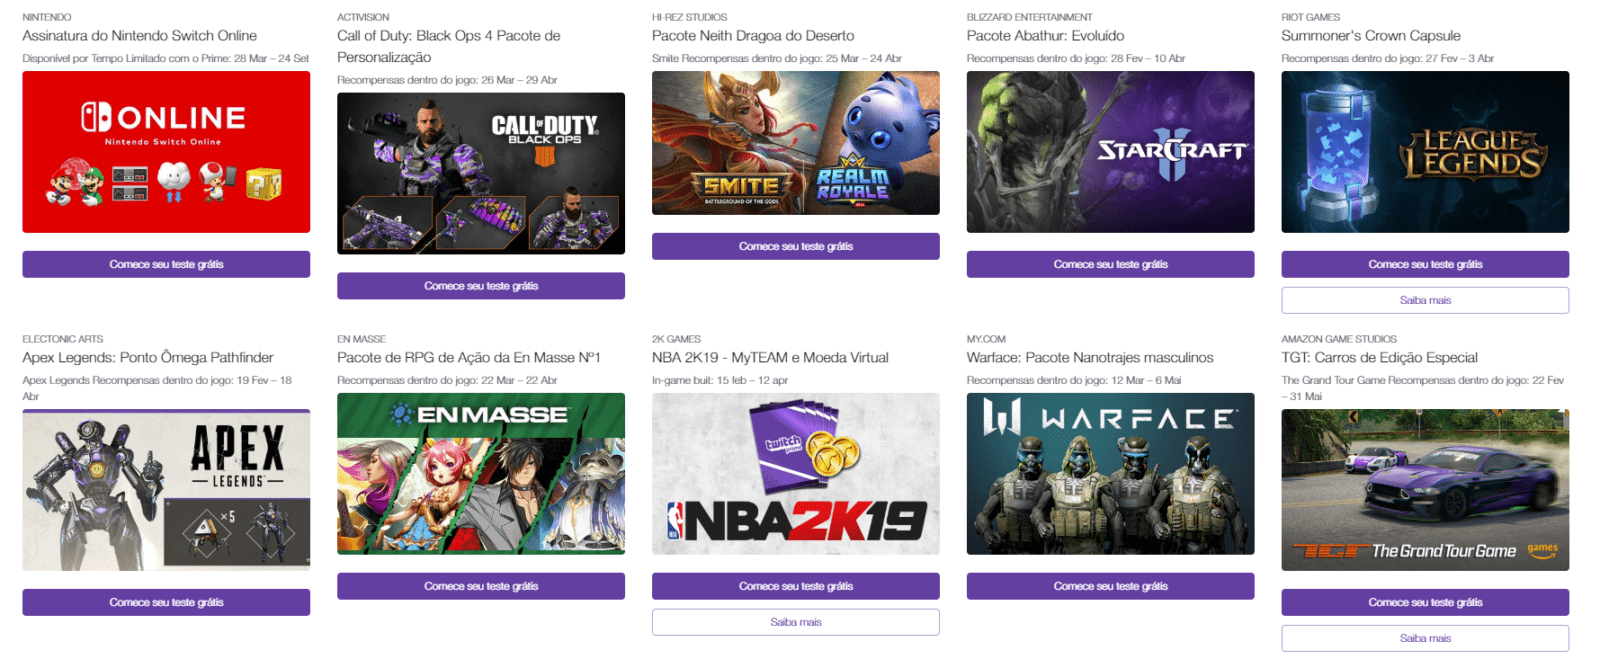
Task: Click the EN MASSE publisher label
Action: pos(361,339)
